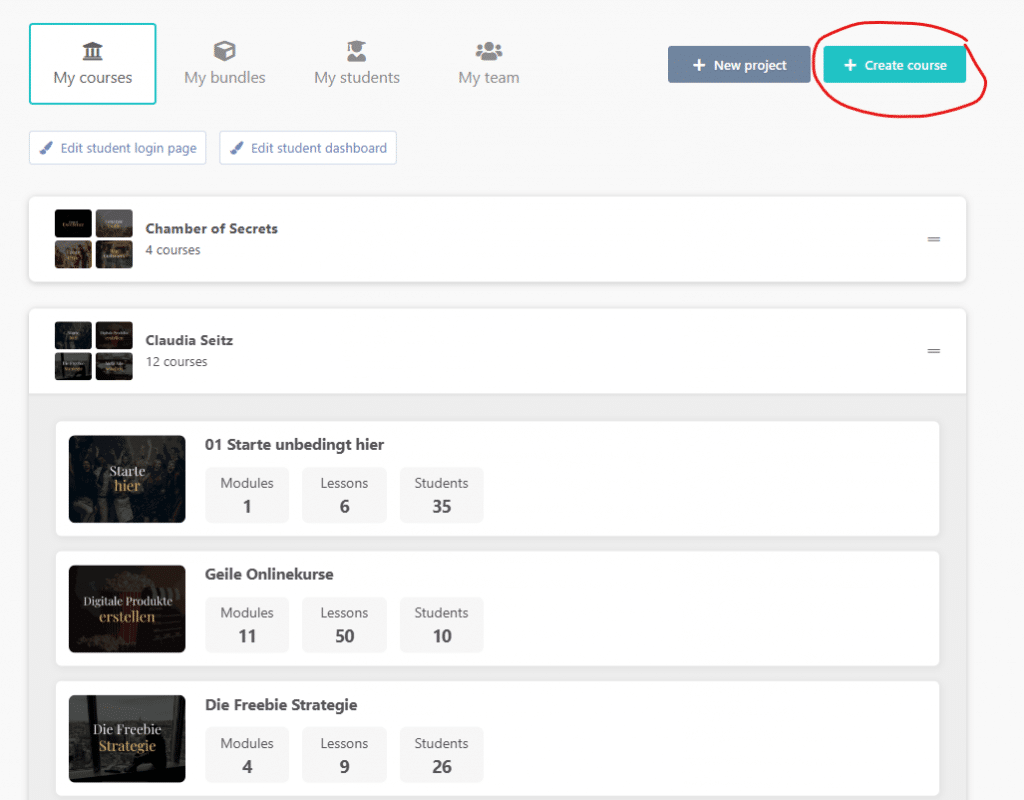
Task: Select the My courses bank icon
Action: click(x=92, y=49)
